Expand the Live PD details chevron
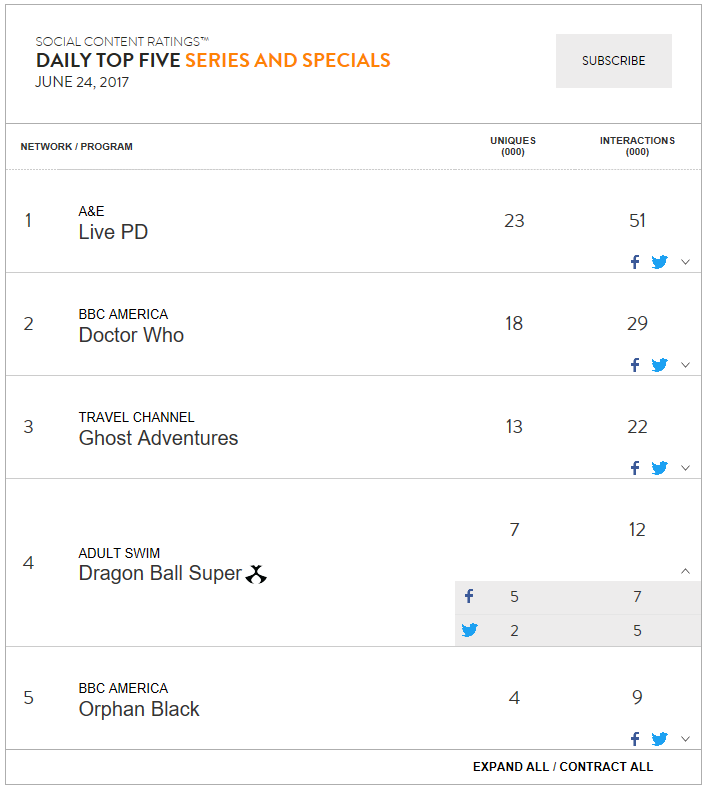 tap(685, 262)
